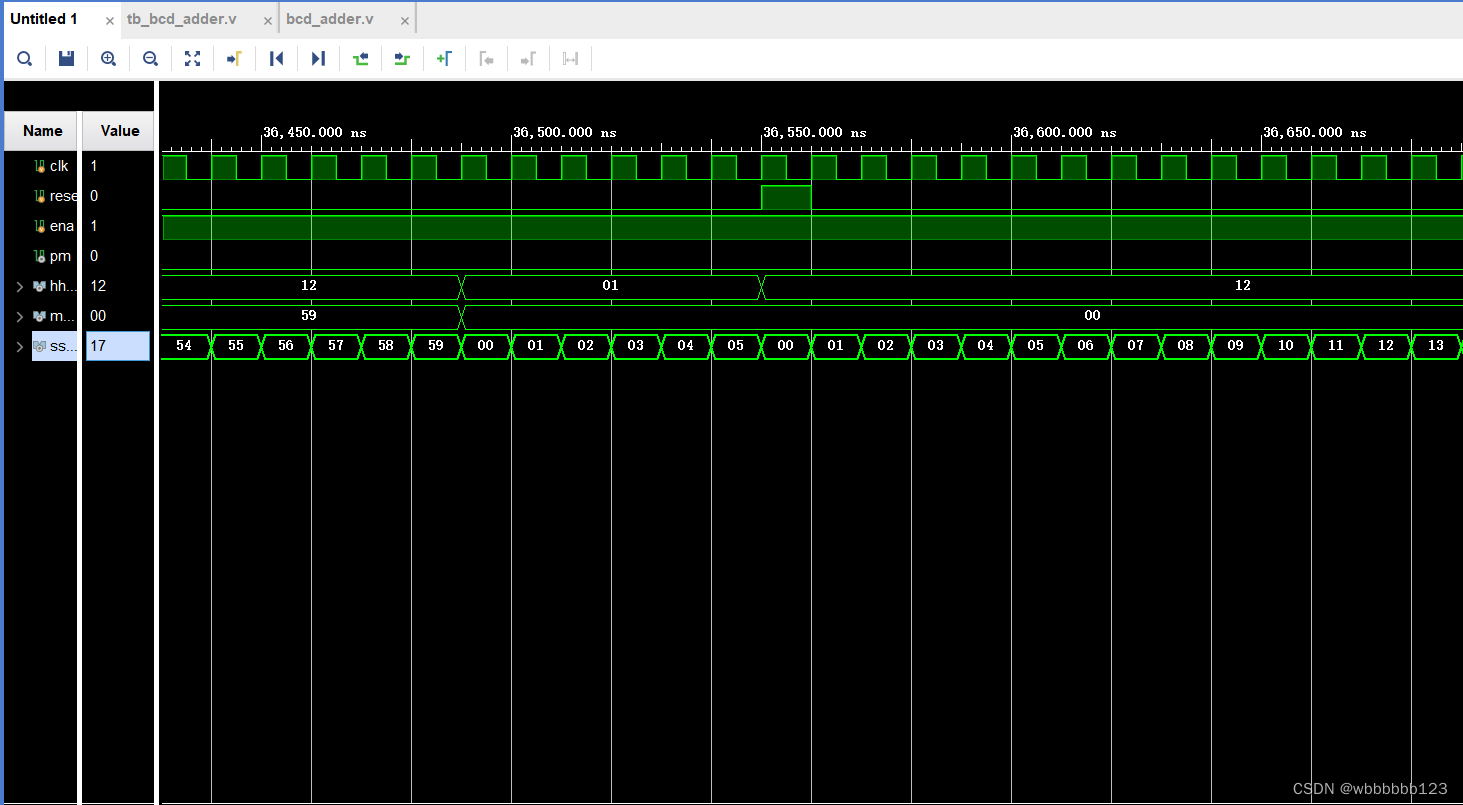Image resolution: width=1463 pixels, height=805 pixels.
Task: Jump to the next transition
Action: (402, 59)
